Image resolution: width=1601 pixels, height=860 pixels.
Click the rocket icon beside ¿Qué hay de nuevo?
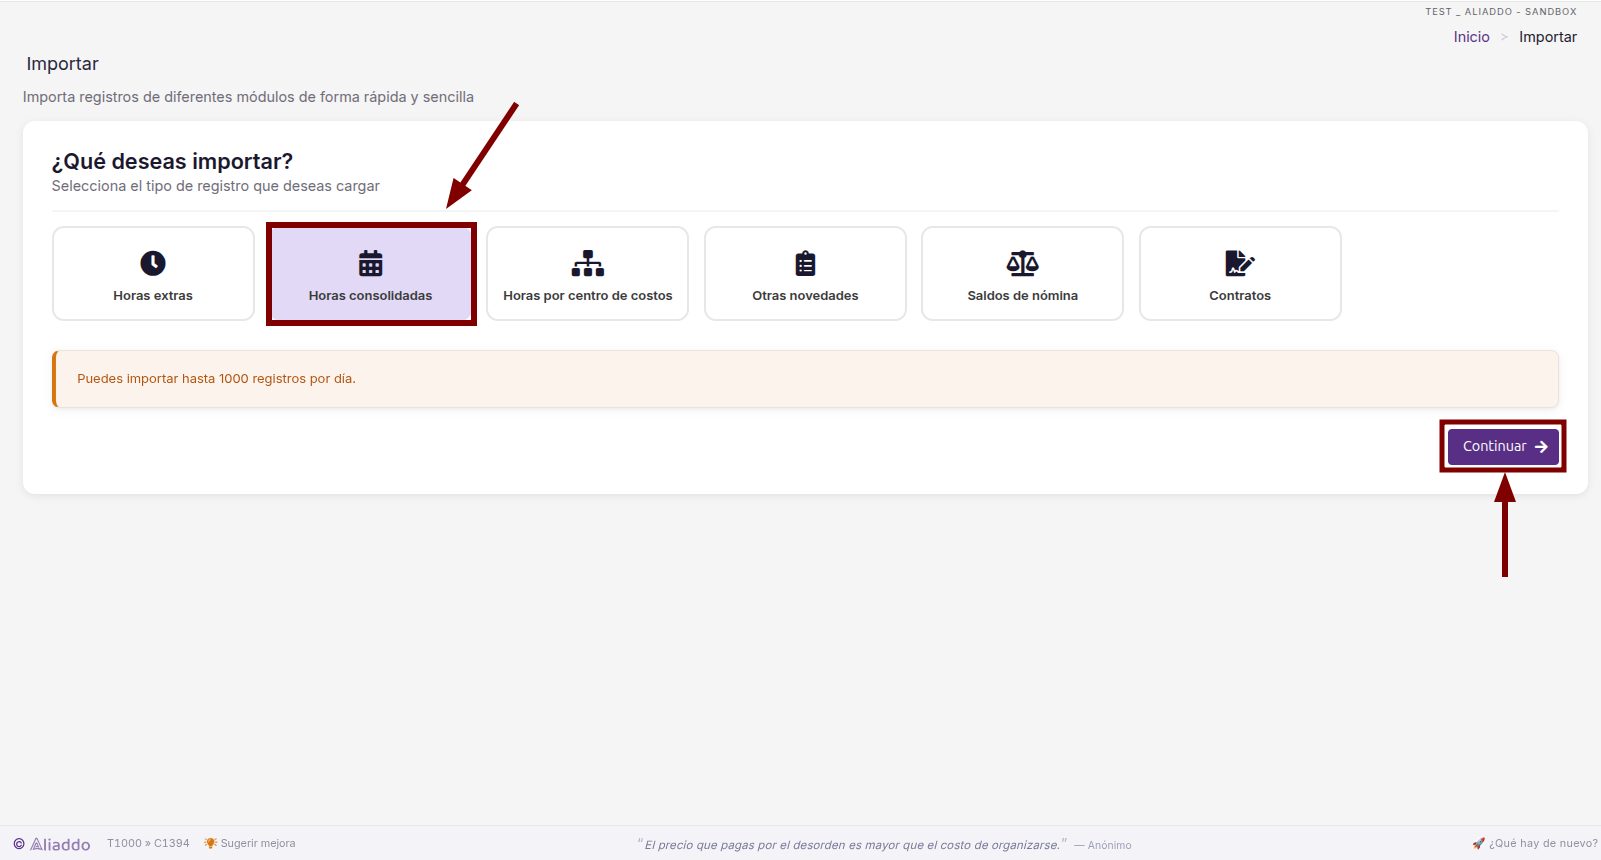coord(1478,843)
